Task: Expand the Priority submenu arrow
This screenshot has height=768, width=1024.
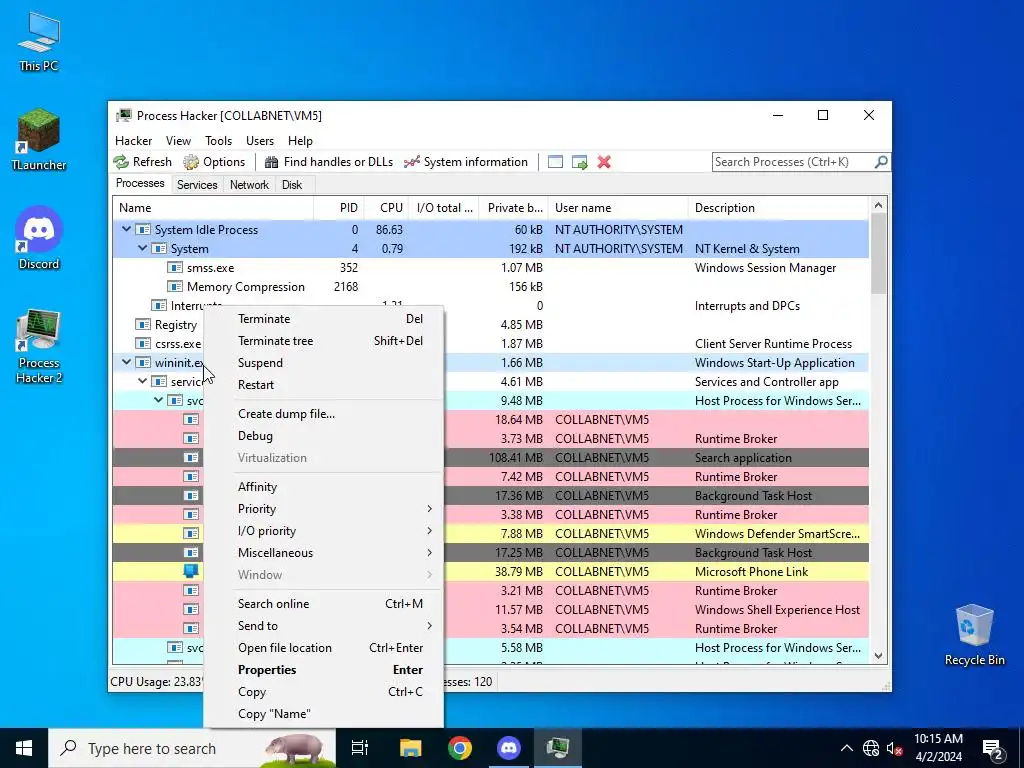Action: [x=429, y=509]
